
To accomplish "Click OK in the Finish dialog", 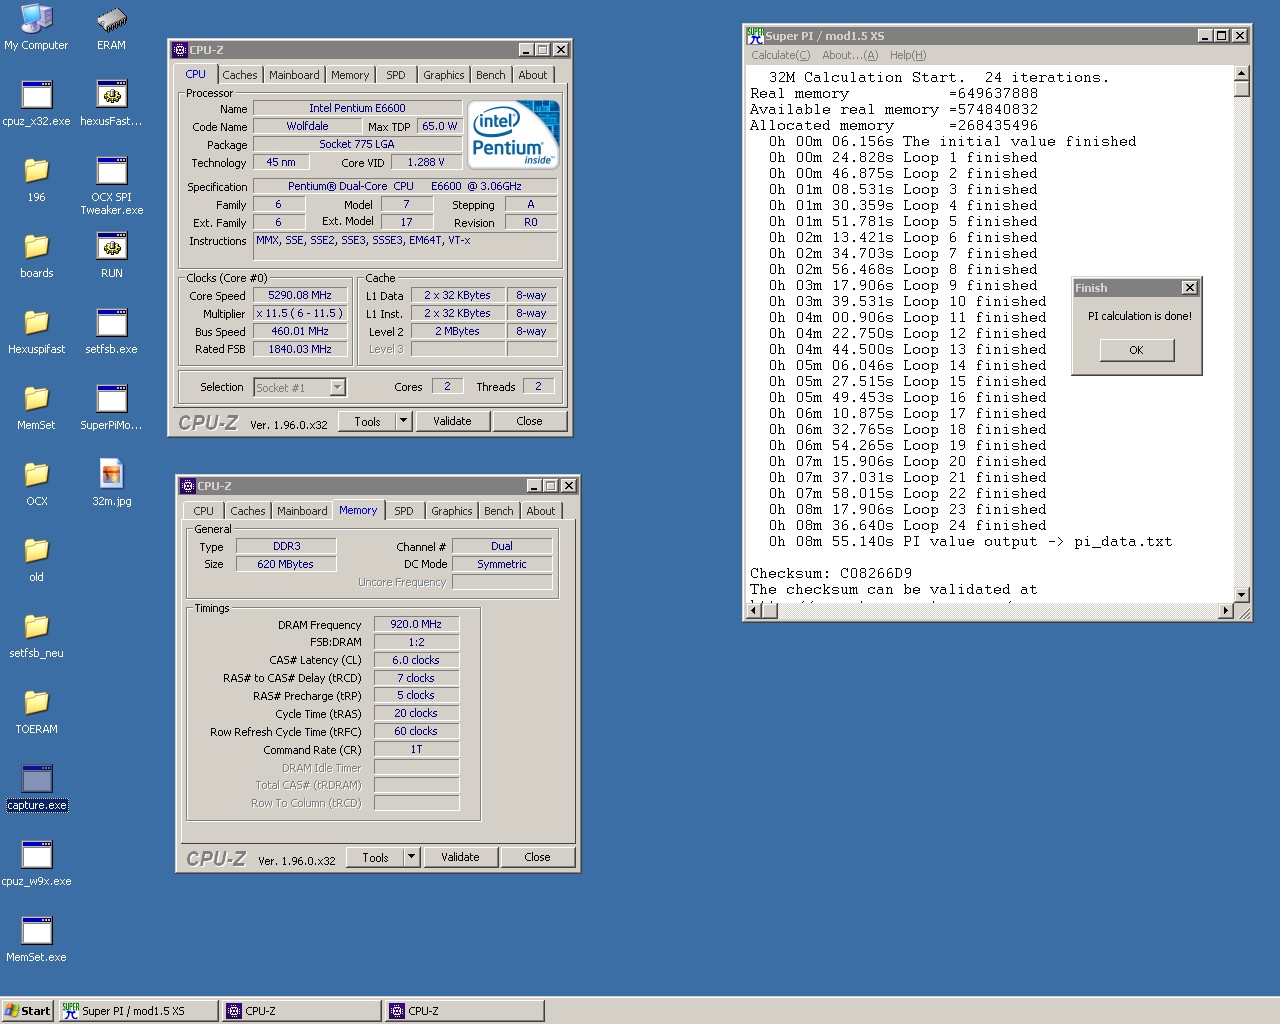I will pyautogui.click(x=1137, y=350).
